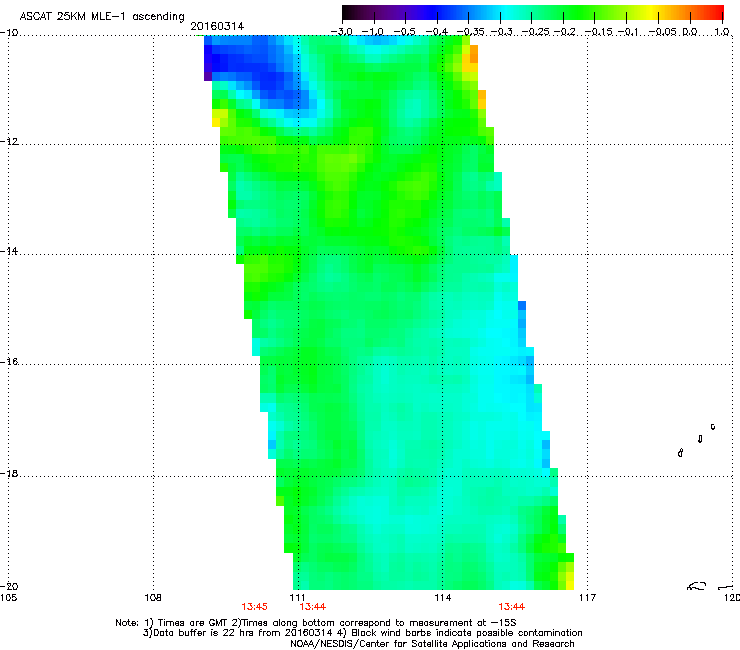Click the red 13:44 label near 117

512,607
